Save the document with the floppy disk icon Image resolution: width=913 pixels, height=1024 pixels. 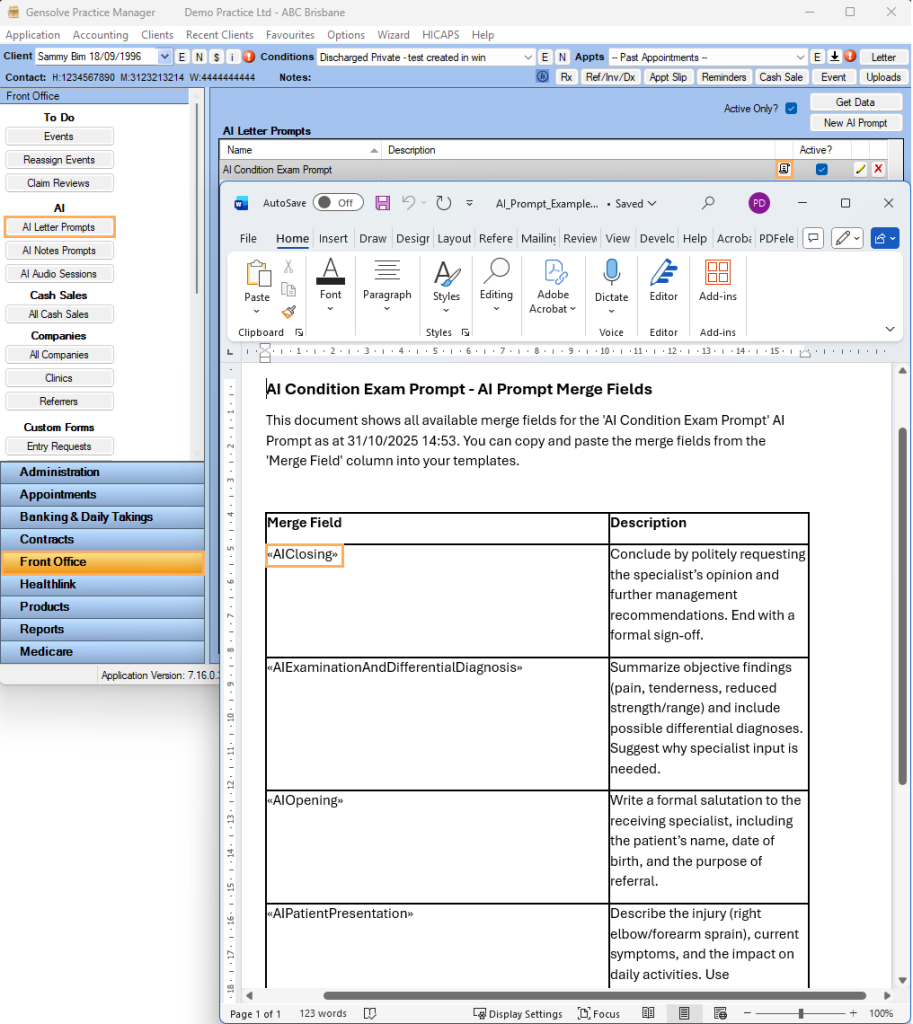382,203
